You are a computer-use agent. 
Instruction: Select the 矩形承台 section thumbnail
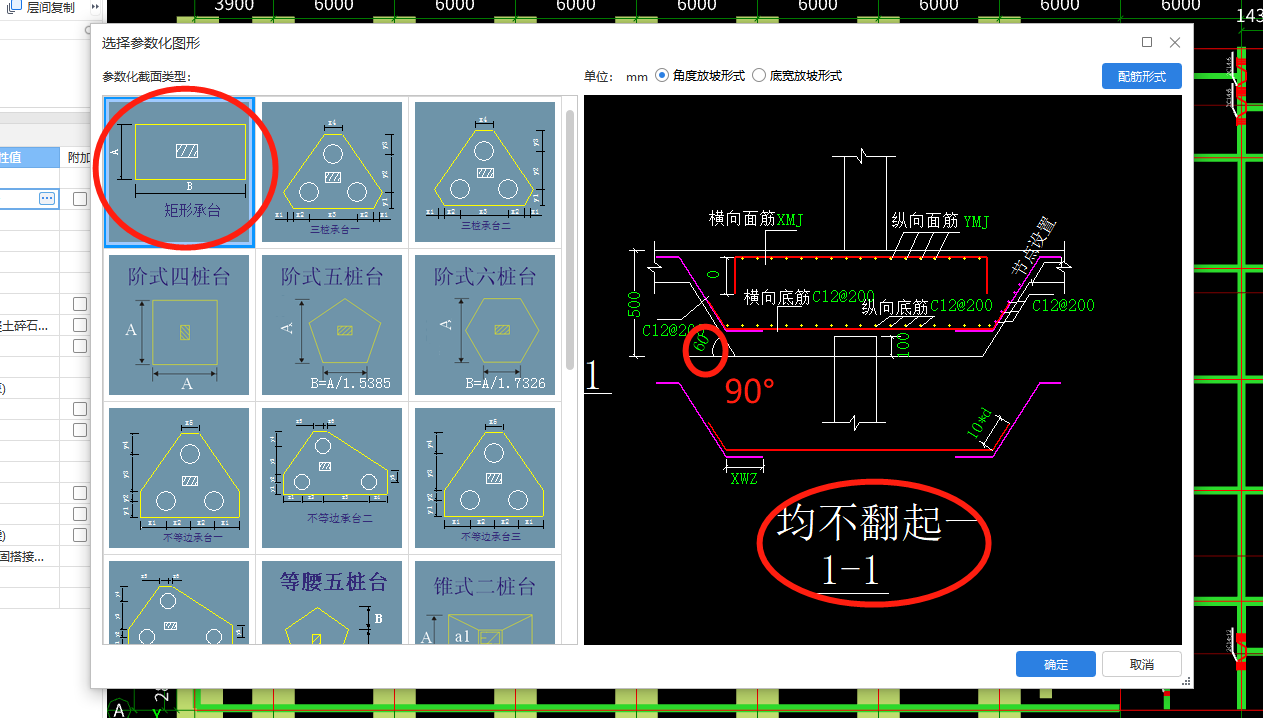tap(180, 172)
